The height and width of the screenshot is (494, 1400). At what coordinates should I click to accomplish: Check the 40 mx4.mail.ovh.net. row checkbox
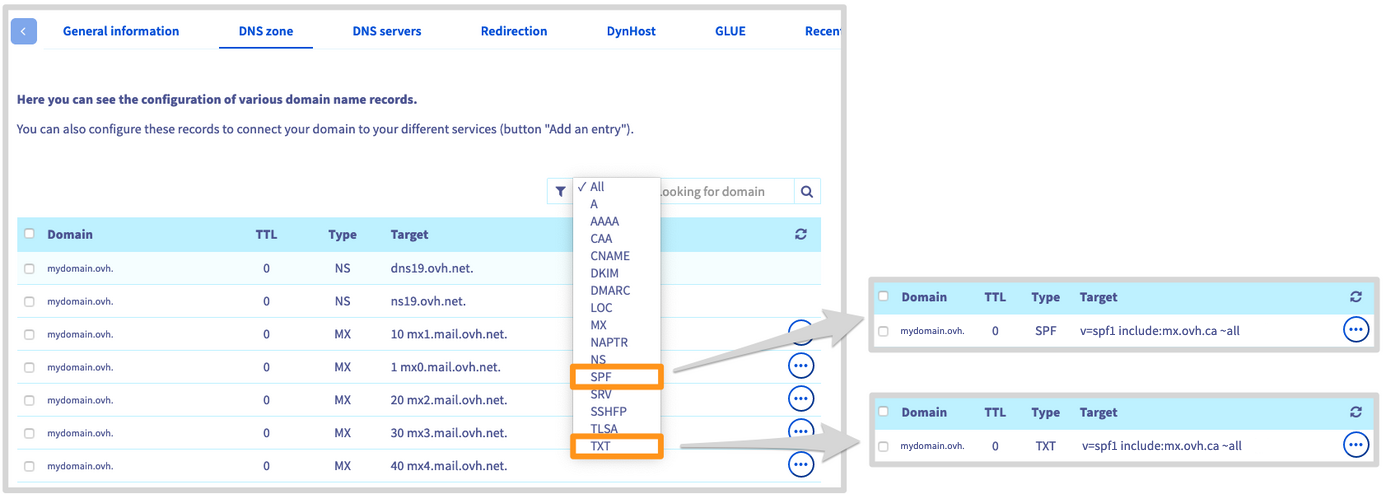pyautogui.click(x=29, y=465)
